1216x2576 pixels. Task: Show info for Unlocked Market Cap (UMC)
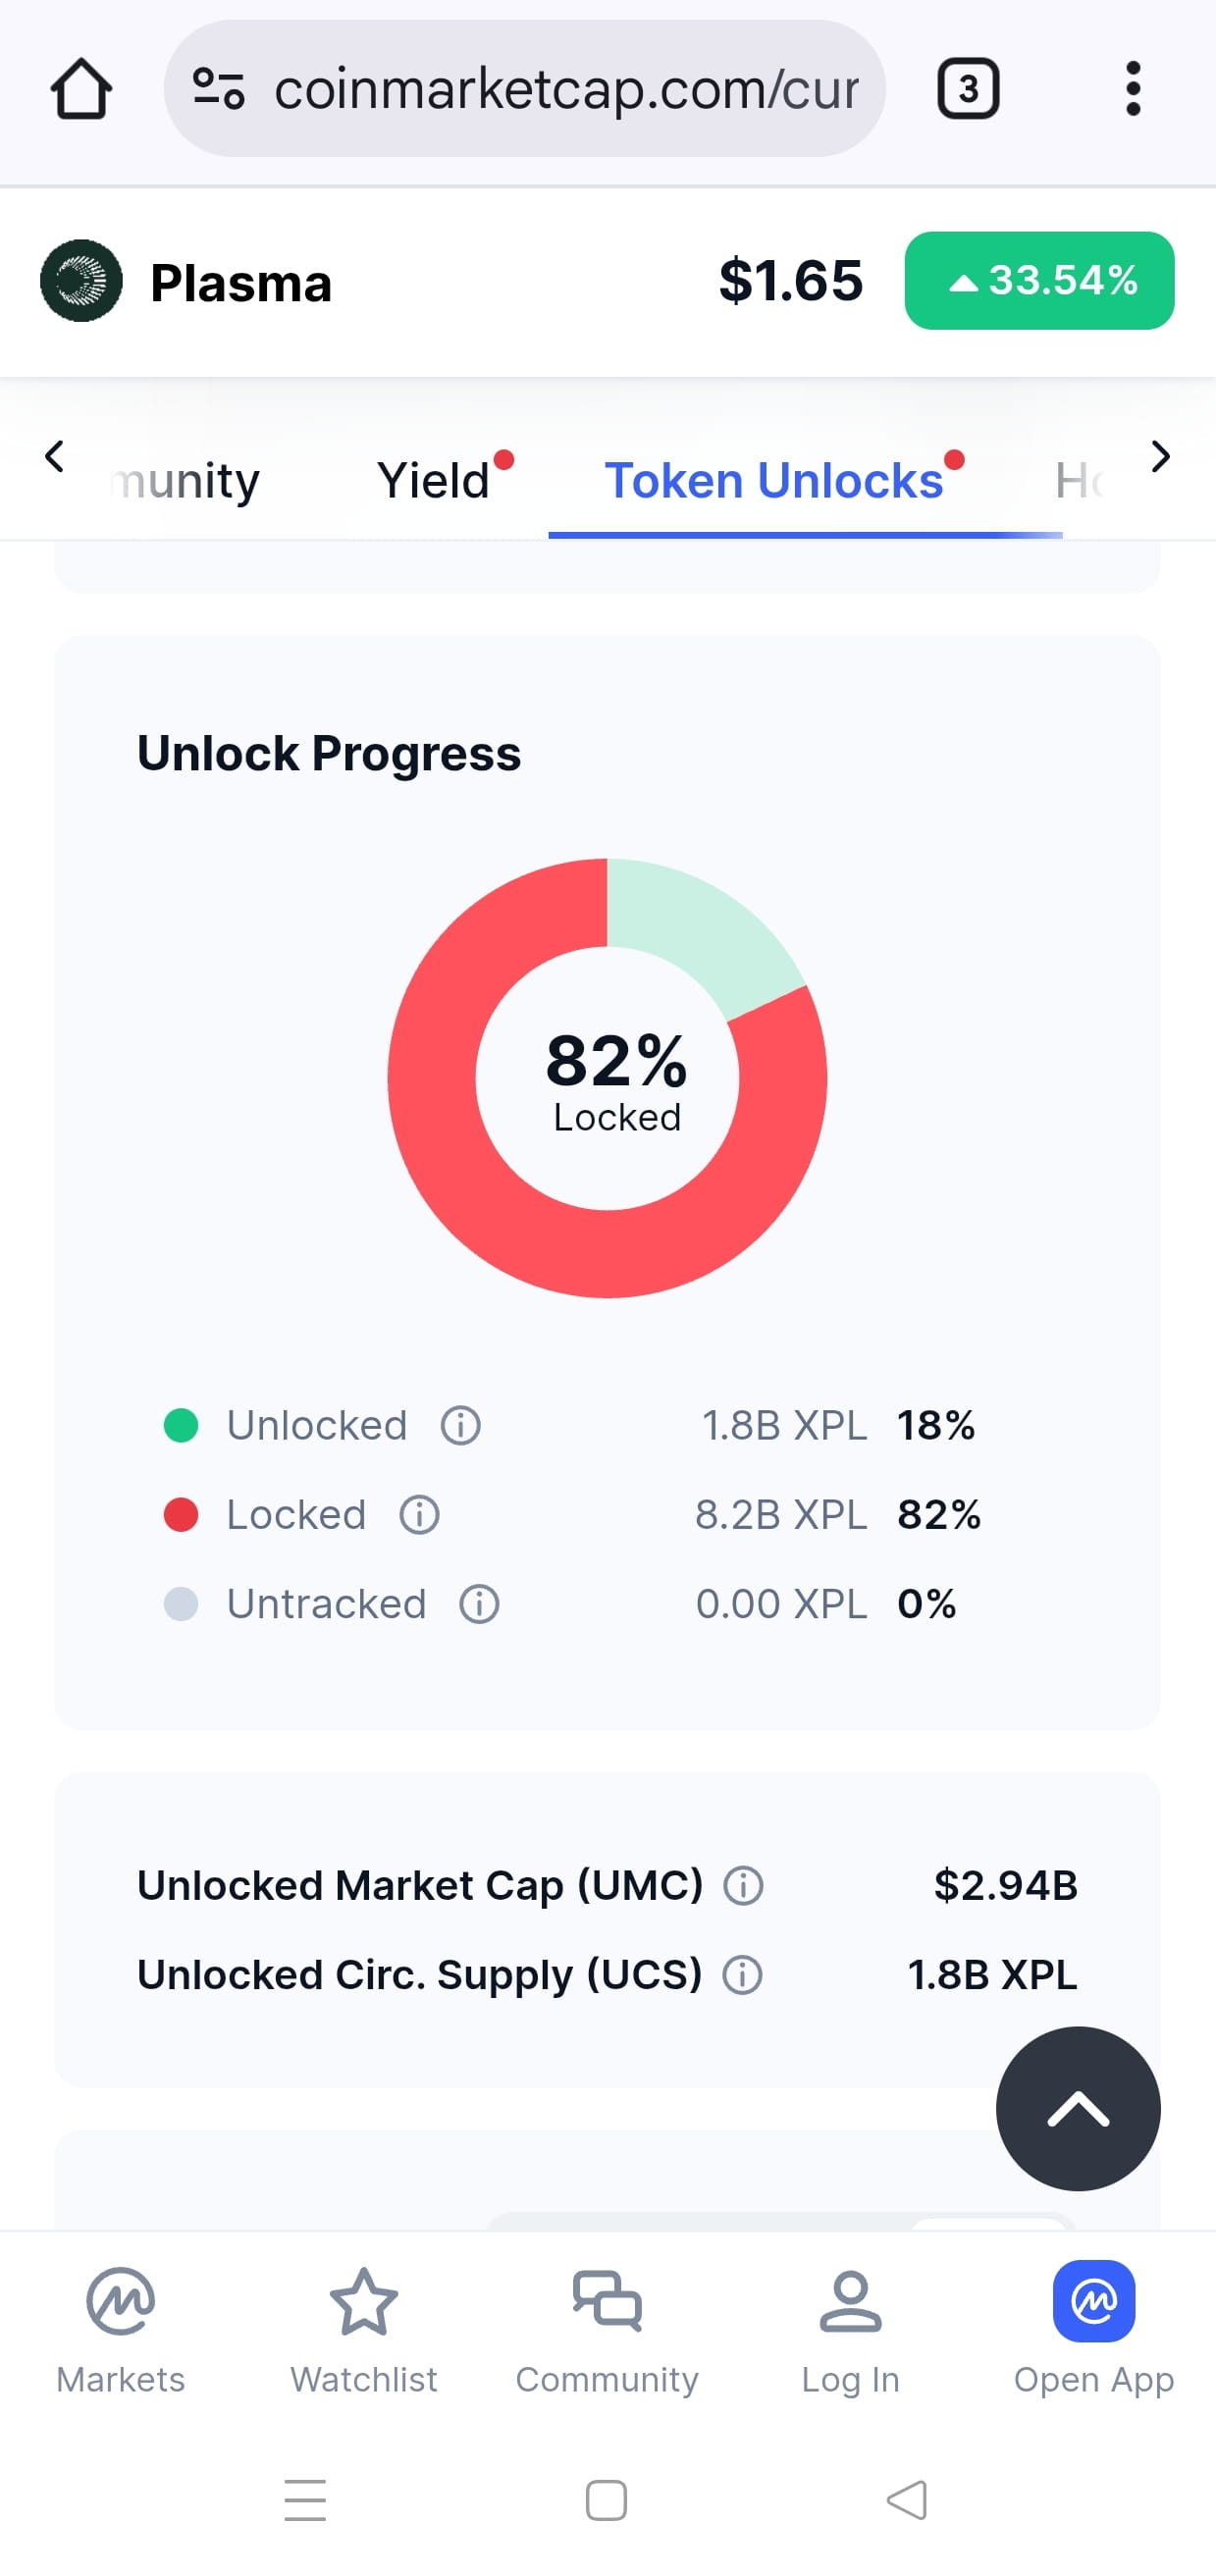[743, 1886]
